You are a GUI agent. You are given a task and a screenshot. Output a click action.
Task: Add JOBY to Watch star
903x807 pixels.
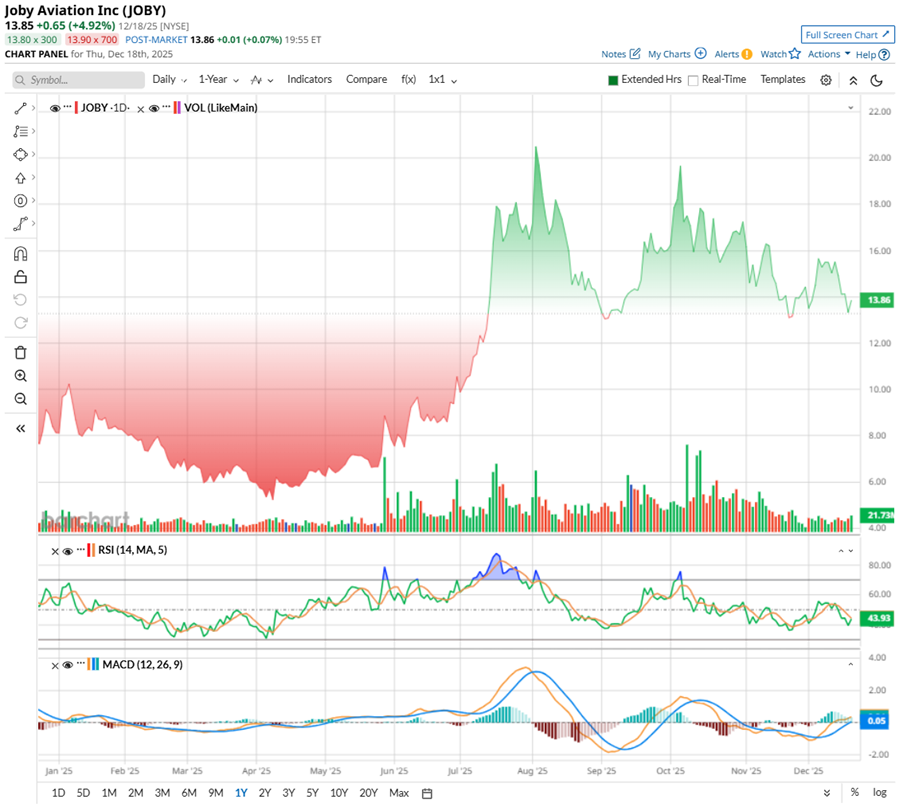(x=795, y=54)
